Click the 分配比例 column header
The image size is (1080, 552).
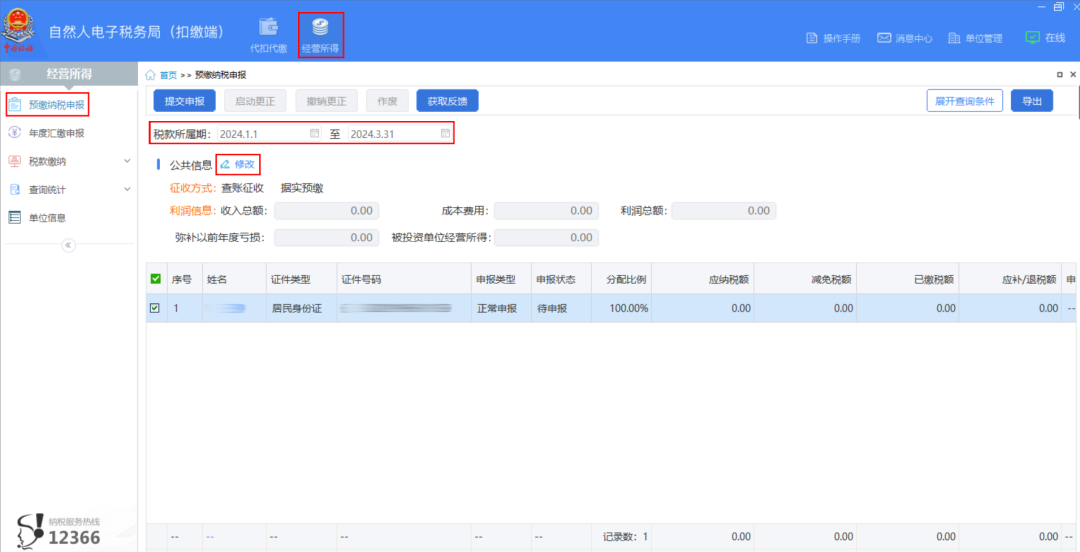point(621,280)
